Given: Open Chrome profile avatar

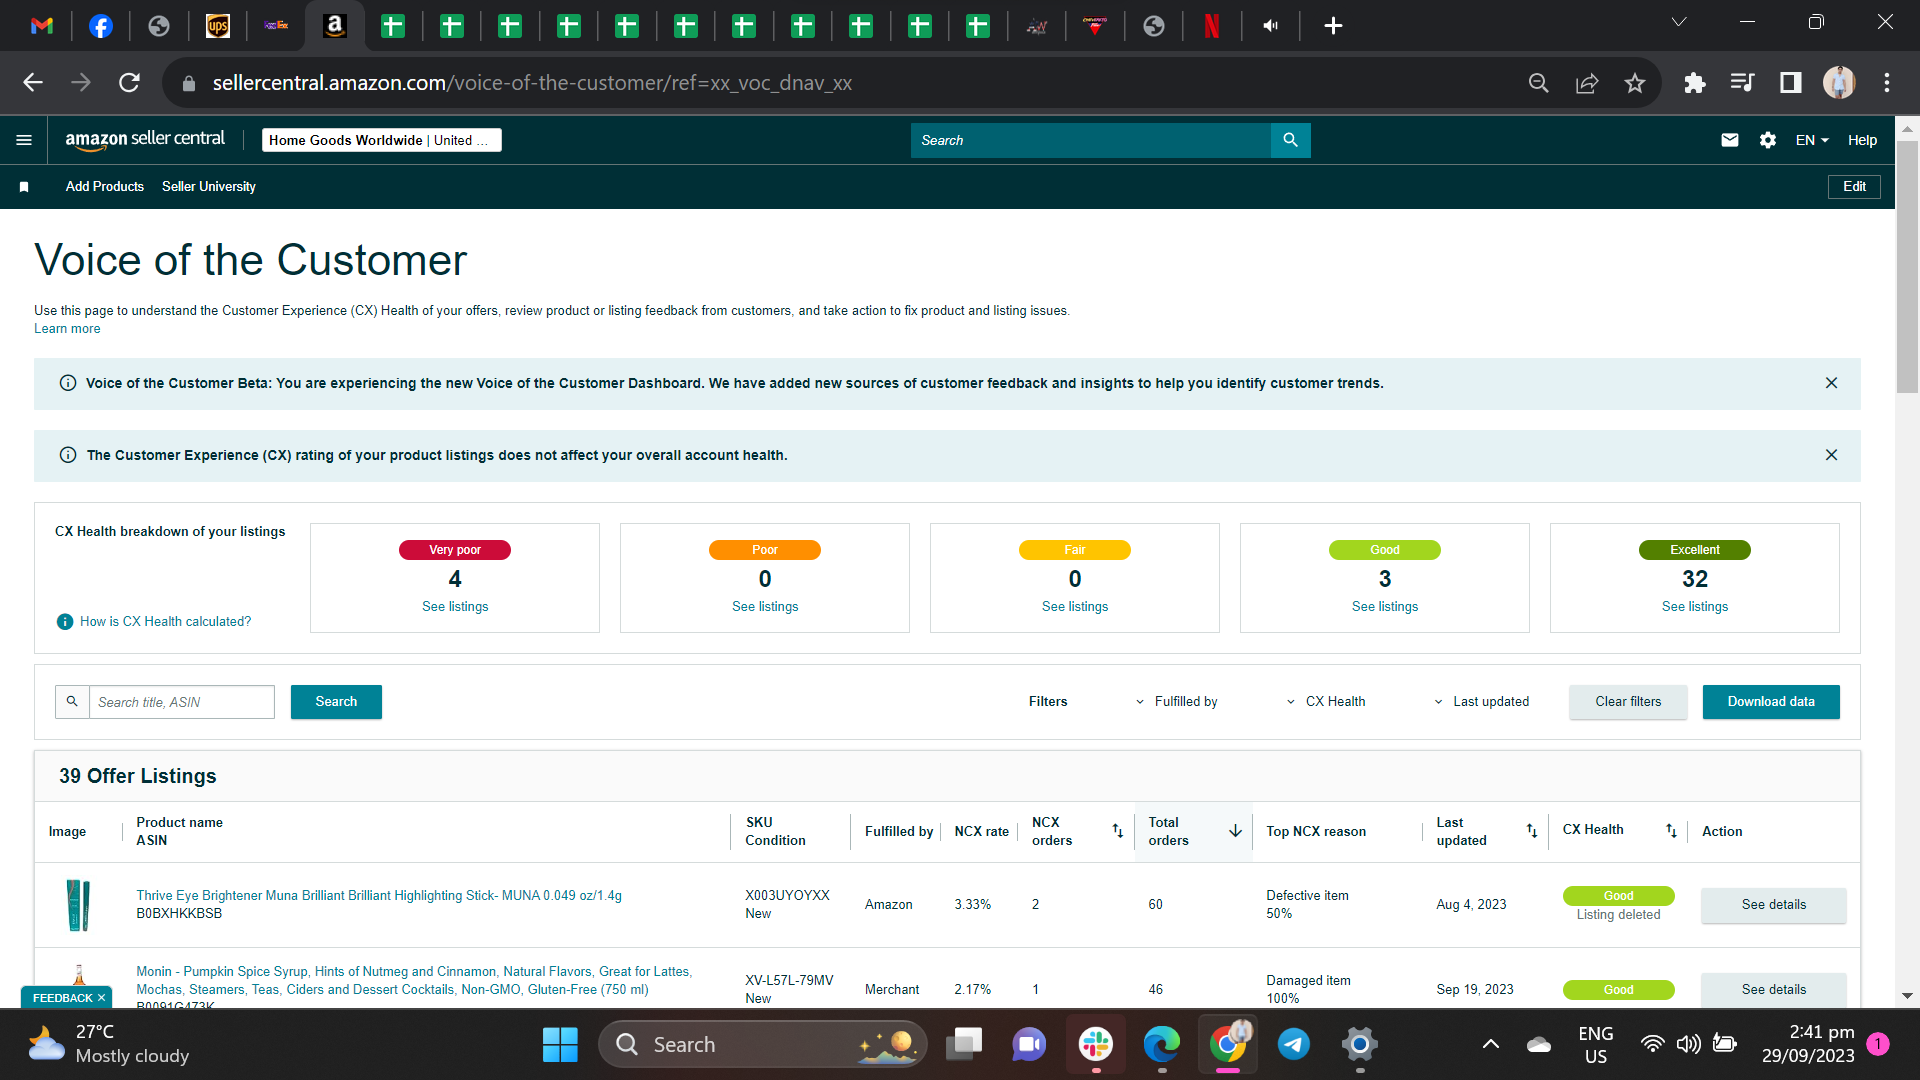Looking at the screenshot, I should [x=1839, y=83].
